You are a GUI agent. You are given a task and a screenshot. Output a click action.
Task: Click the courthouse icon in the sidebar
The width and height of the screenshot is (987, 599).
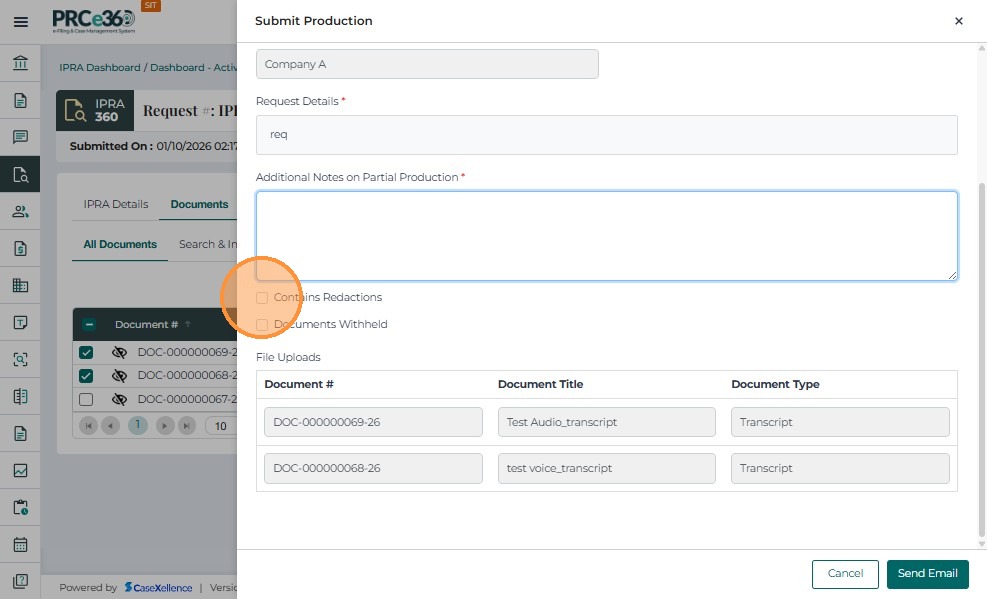click(x=20, y=64)
